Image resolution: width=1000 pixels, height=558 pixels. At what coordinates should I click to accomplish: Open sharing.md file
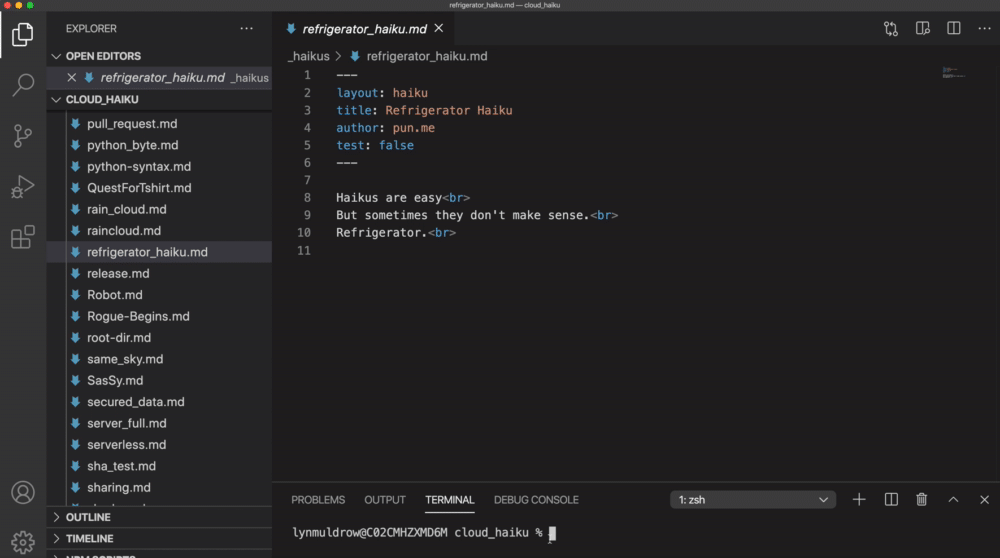(x=159, y=487)
